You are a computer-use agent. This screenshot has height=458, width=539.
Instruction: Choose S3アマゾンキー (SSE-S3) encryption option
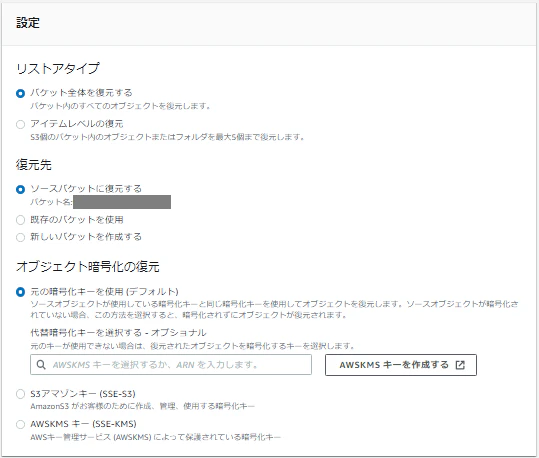(20, 394)
